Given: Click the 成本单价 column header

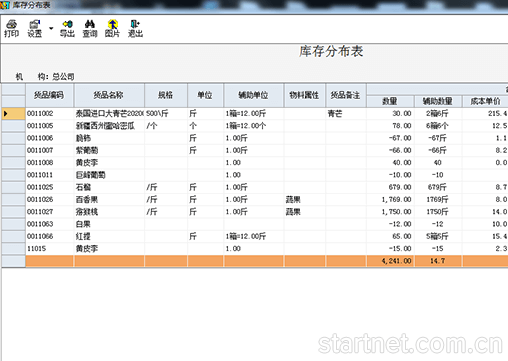Looking at the screenshot, I should pyautogui.click(x=485, y=101).
